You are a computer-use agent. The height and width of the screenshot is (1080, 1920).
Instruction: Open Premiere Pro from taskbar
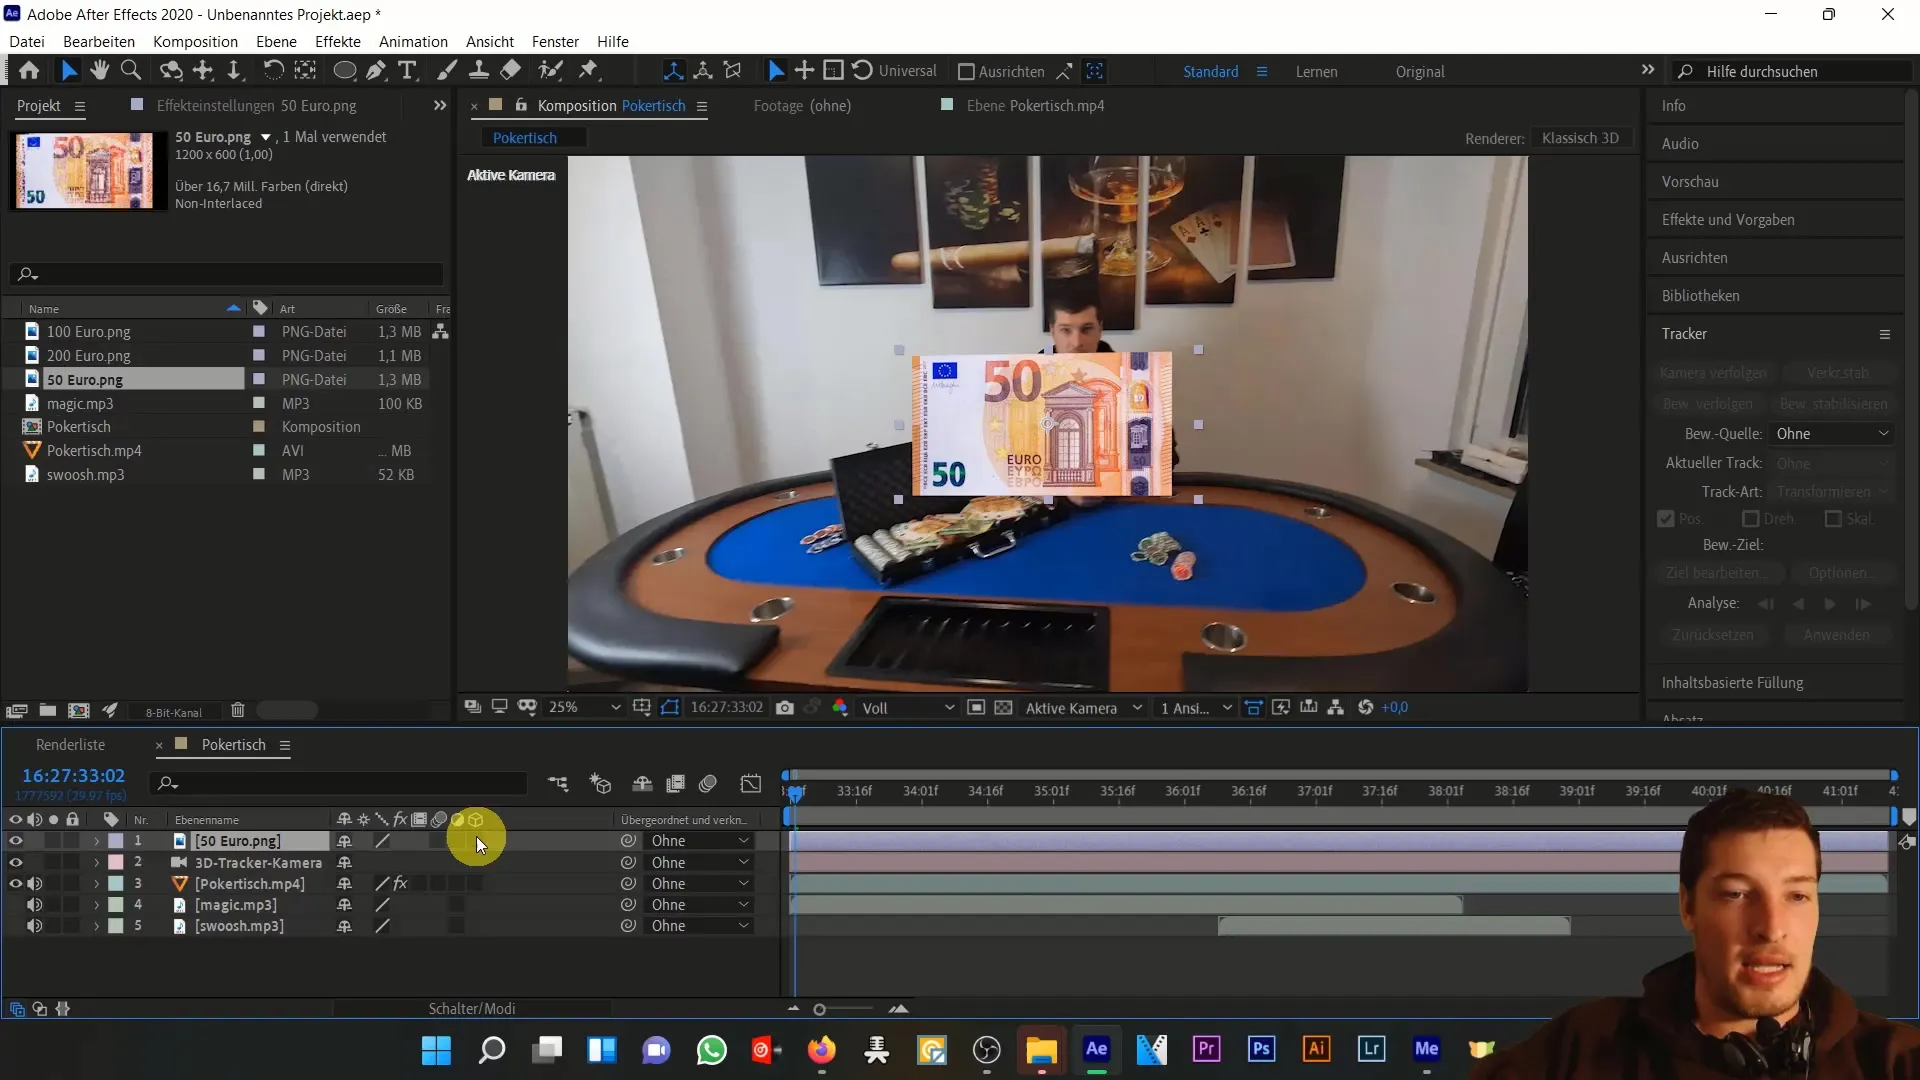tap(1207, 1049)
